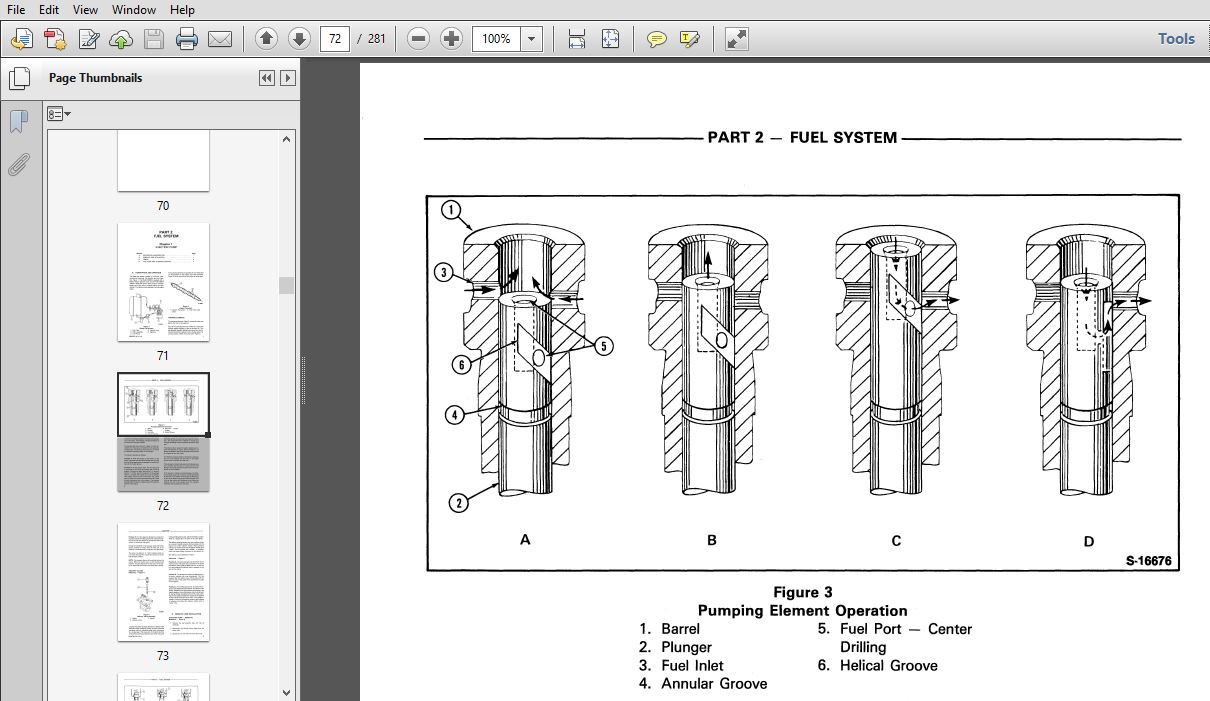Click the Add sticky note comment icon
The height and width of the screenshot is (701, 1210).
(x=657, y=39)
